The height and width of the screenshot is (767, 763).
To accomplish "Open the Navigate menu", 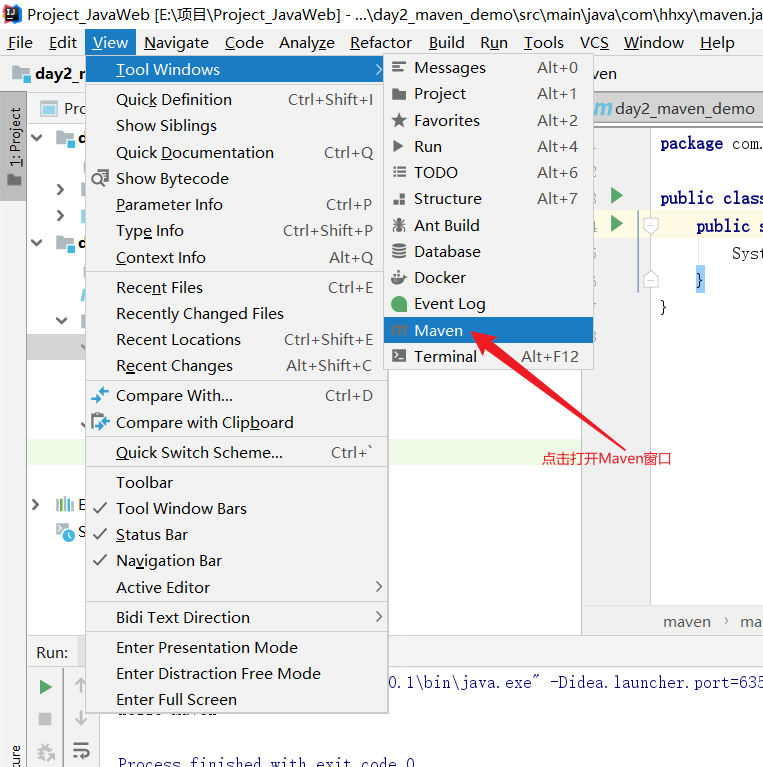I will 176,43.
